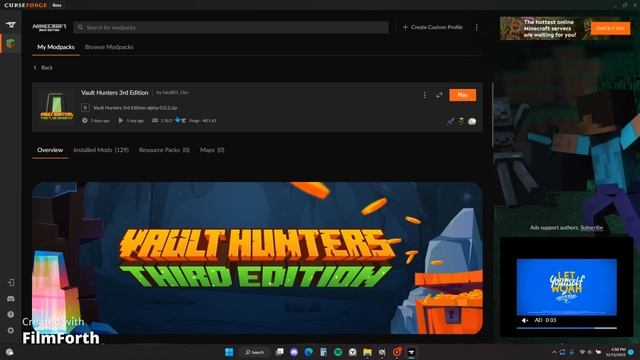Click the Vault Hunters Third Edition banner image
Viewport: 640px width, 360px height.
tap(257, 258)
